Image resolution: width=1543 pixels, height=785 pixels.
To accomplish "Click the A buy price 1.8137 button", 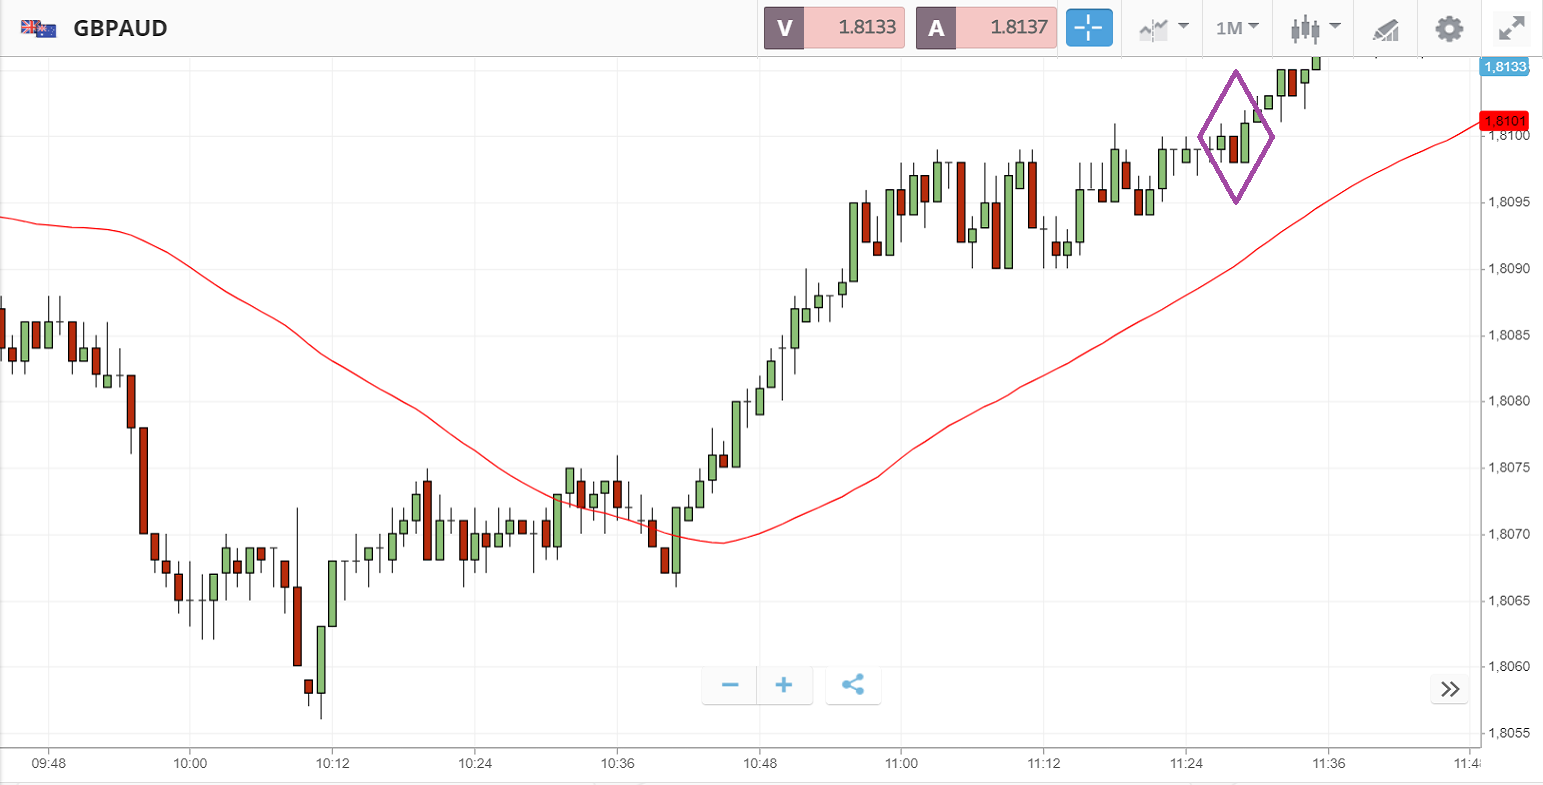I will [x=987, y=28].
